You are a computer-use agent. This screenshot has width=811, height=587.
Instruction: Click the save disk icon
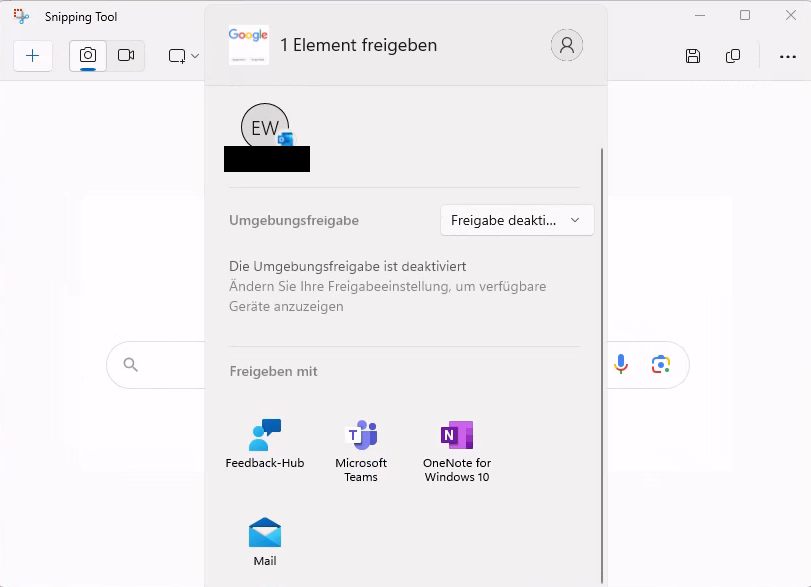point(693,56)
